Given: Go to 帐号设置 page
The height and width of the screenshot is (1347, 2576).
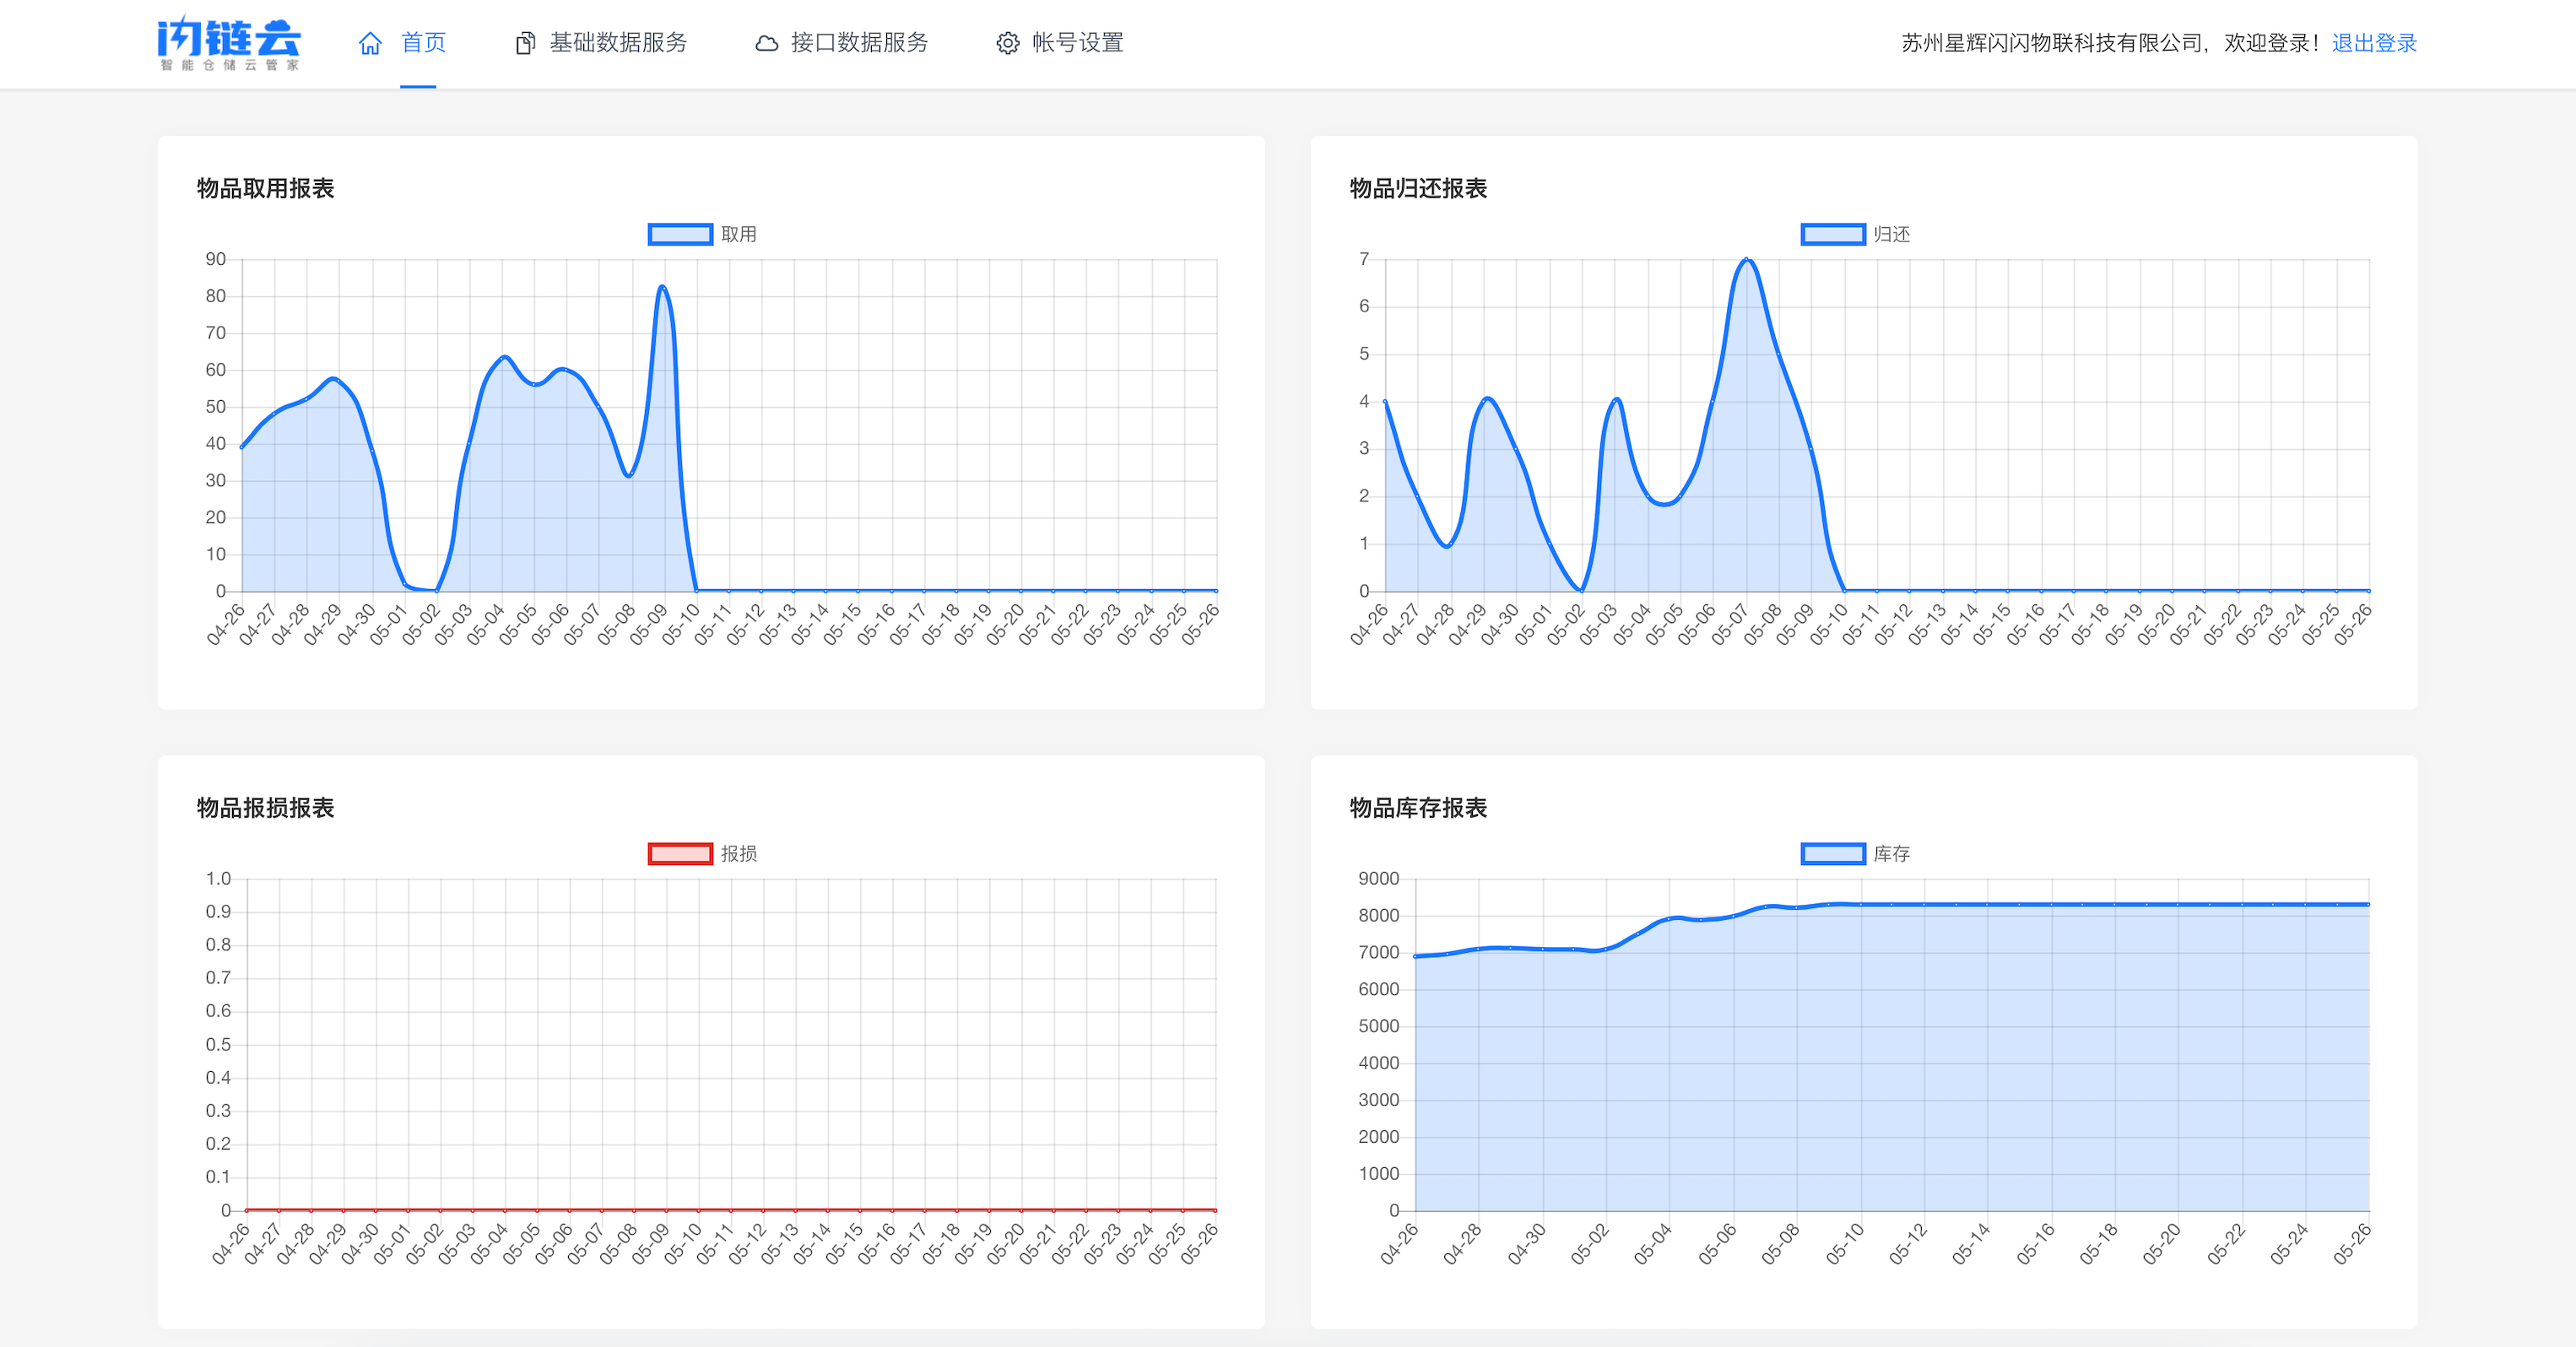Looking at the screenshot, I should point(1078,43).
